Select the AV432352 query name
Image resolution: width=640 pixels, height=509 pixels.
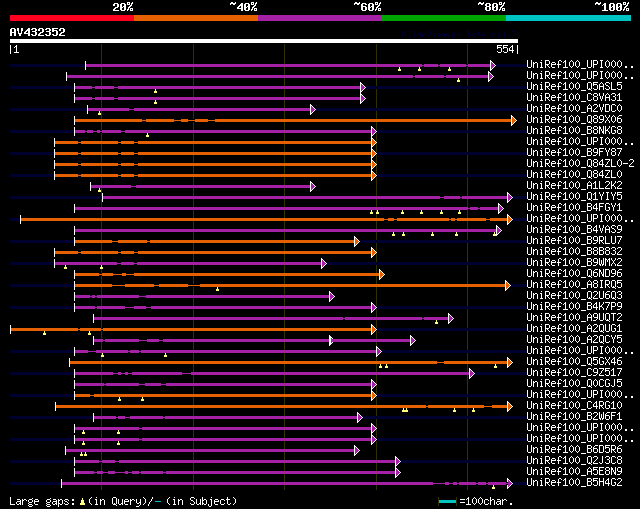point(38,32)
